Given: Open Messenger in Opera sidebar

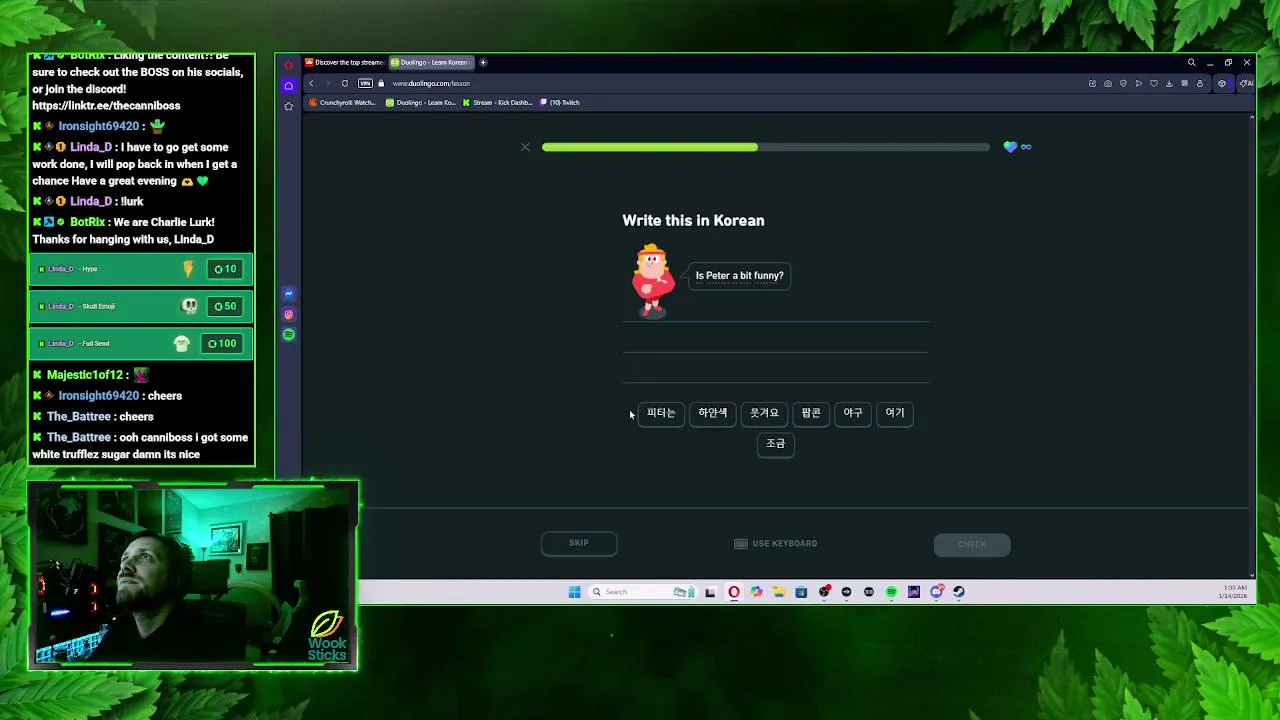Looking at the screenshot, I should coord(289,294).
